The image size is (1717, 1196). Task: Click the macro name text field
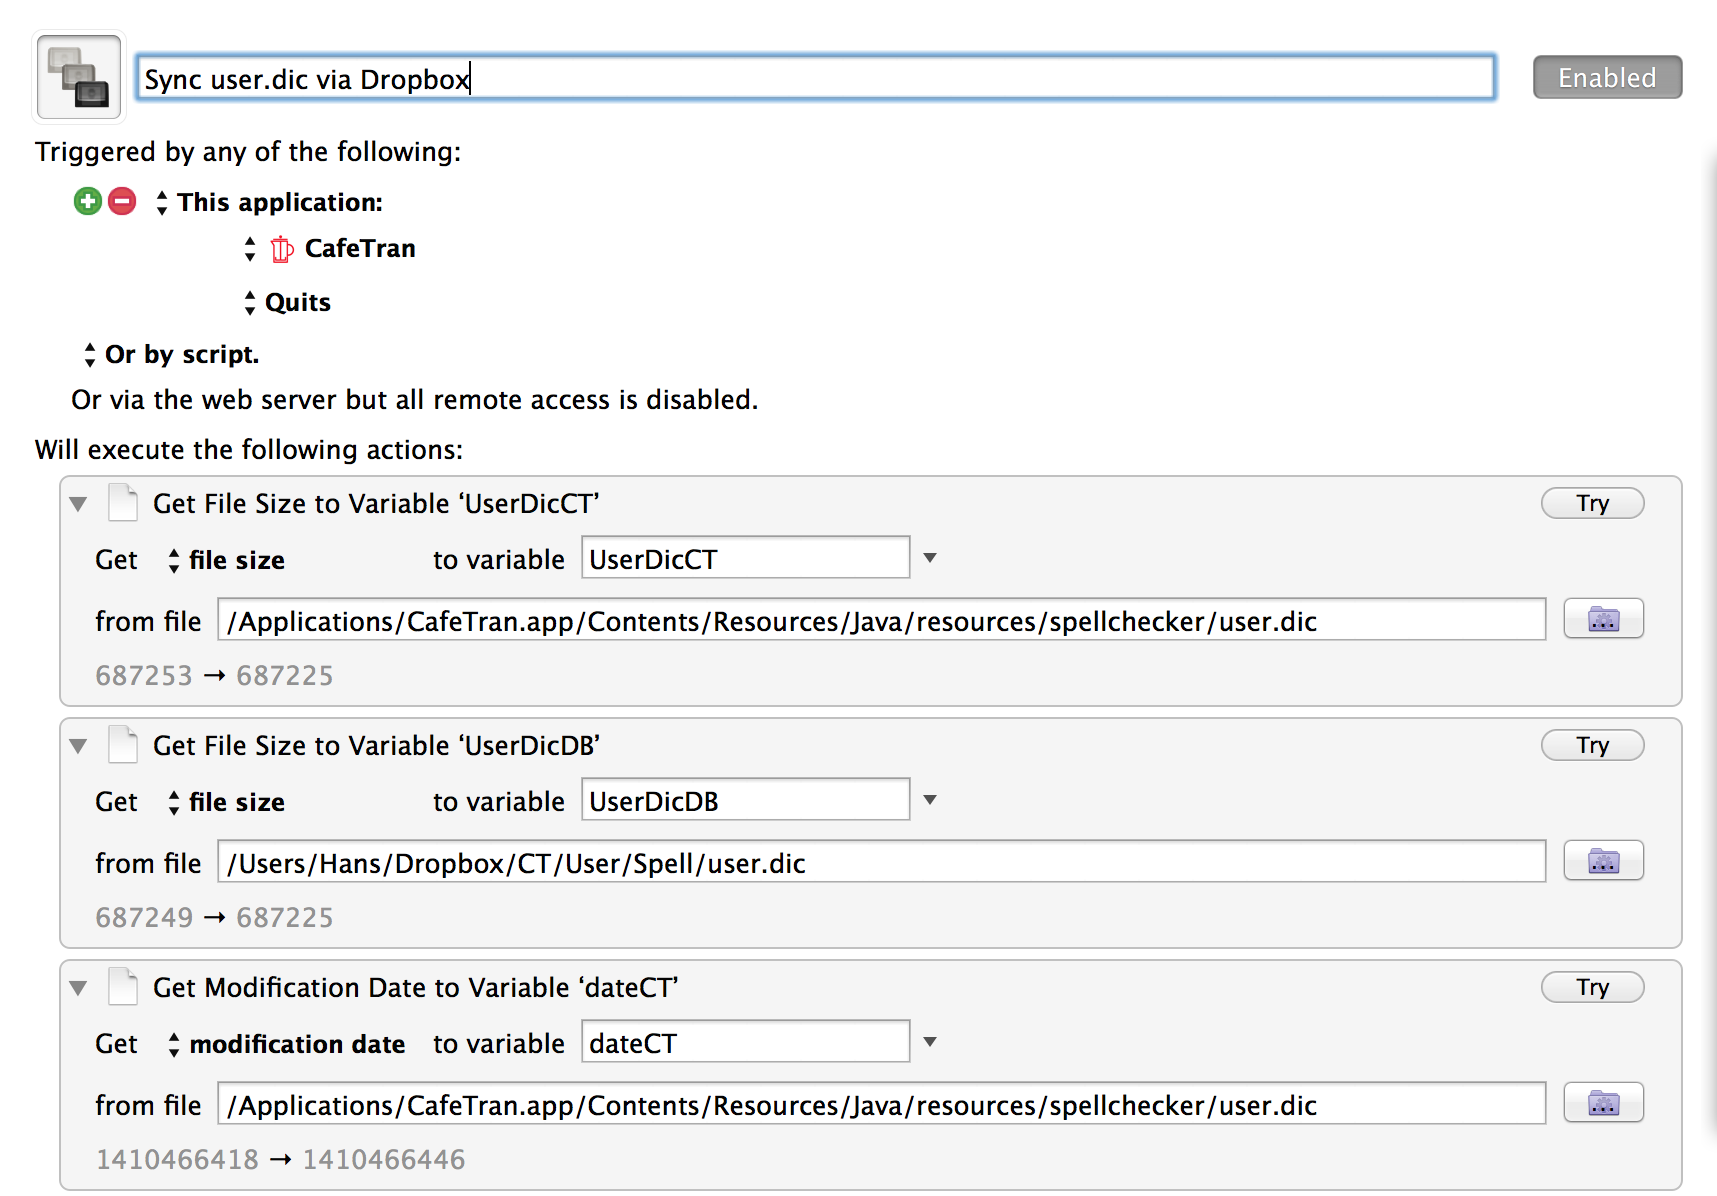(x=815, y=78)
